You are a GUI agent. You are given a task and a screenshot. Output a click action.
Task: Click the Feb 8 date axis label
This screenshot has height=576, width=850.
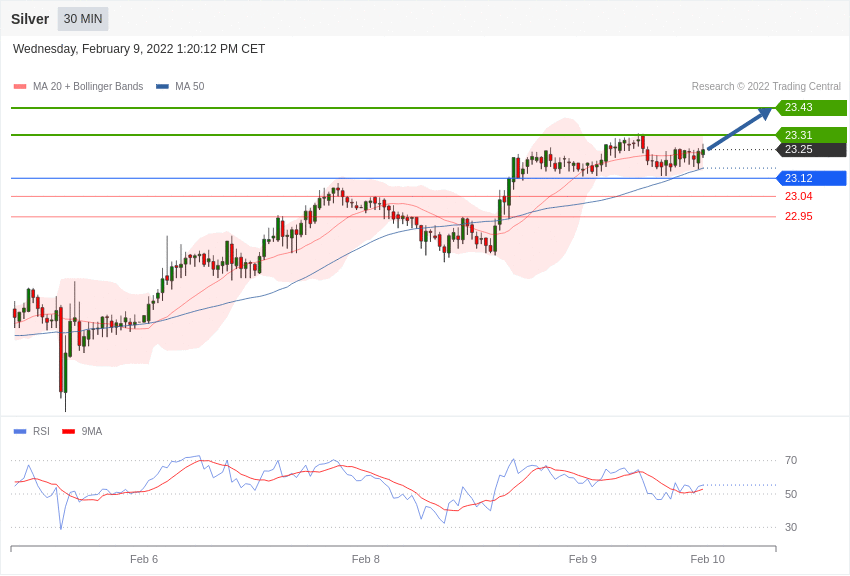point(365,559)
